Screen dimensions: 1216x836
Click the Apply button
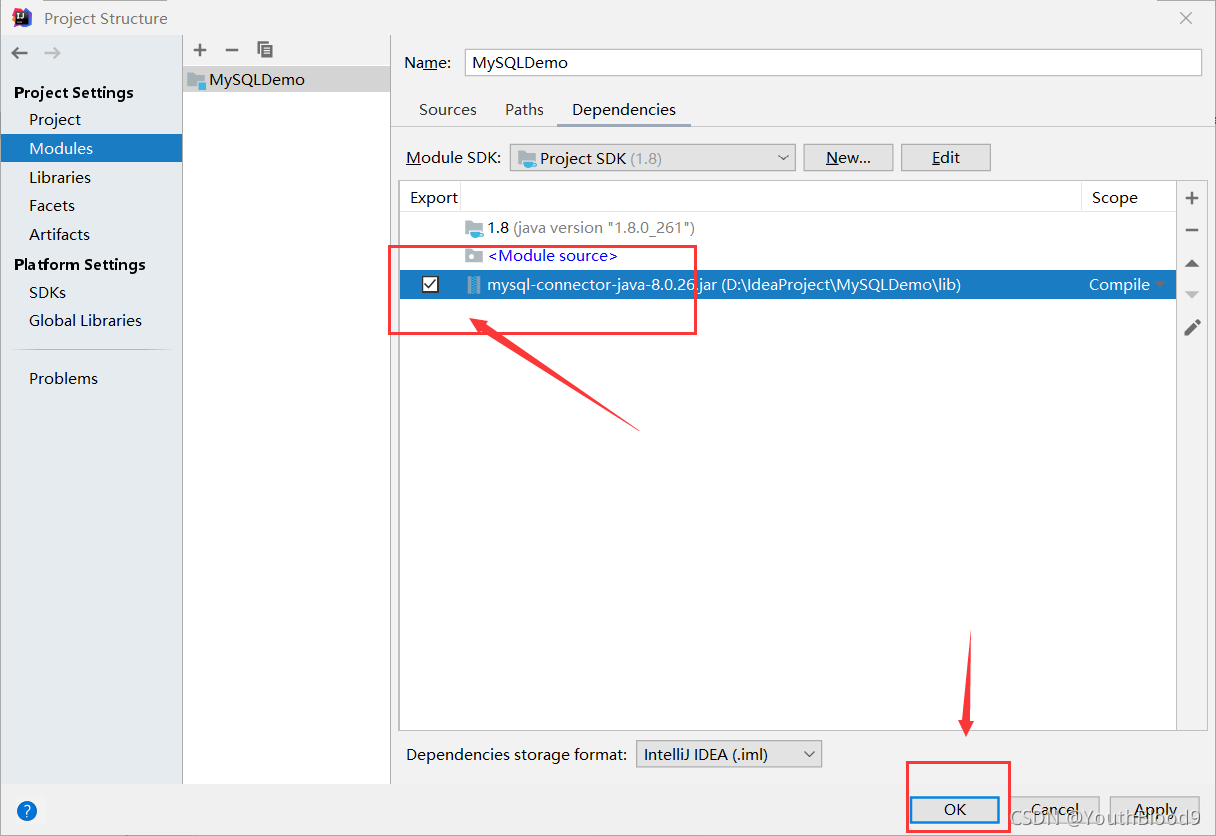[1155, 809]
